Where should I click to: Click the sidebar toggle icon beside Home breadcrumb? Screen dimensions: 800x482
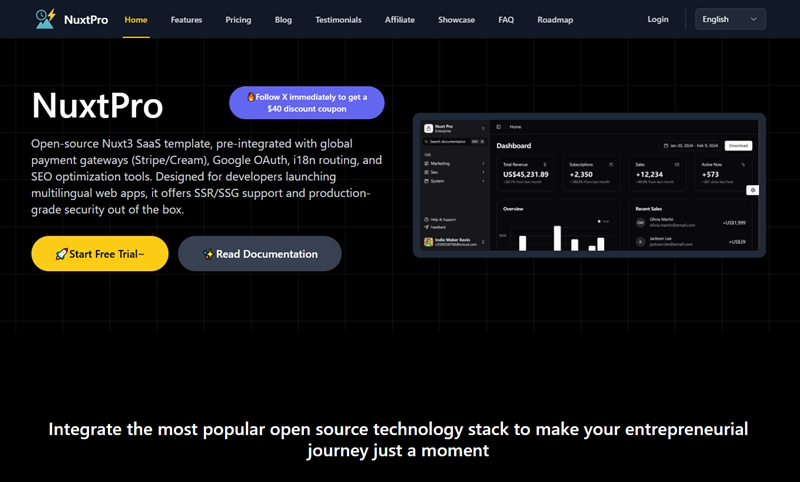click(499, 127)
